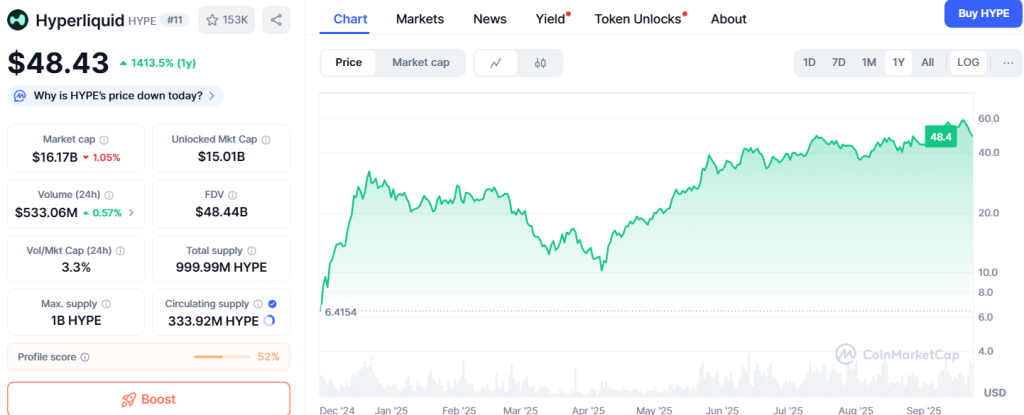Screen dimensions: 1024x415
Task: Click the Market cap info icon
Action: [x=104, y=140]
